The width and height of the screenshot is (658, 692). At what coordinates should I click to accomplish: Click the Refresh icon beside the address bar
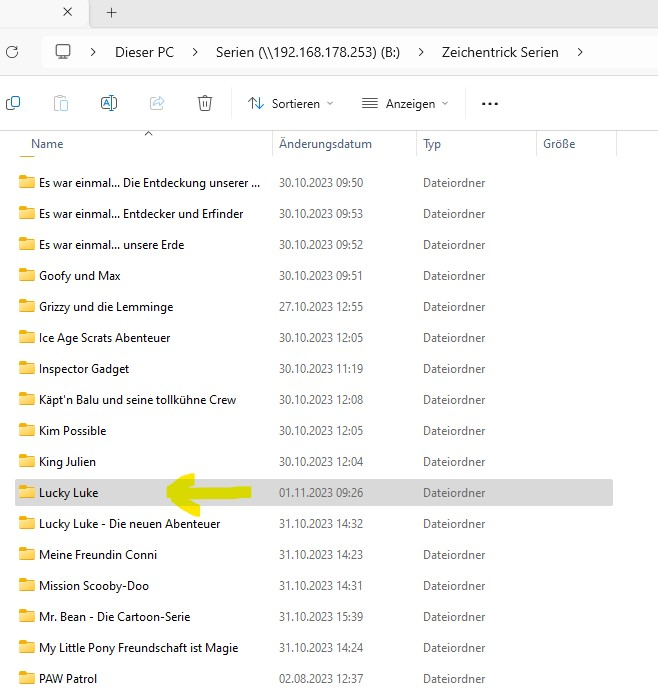[12, 52]
